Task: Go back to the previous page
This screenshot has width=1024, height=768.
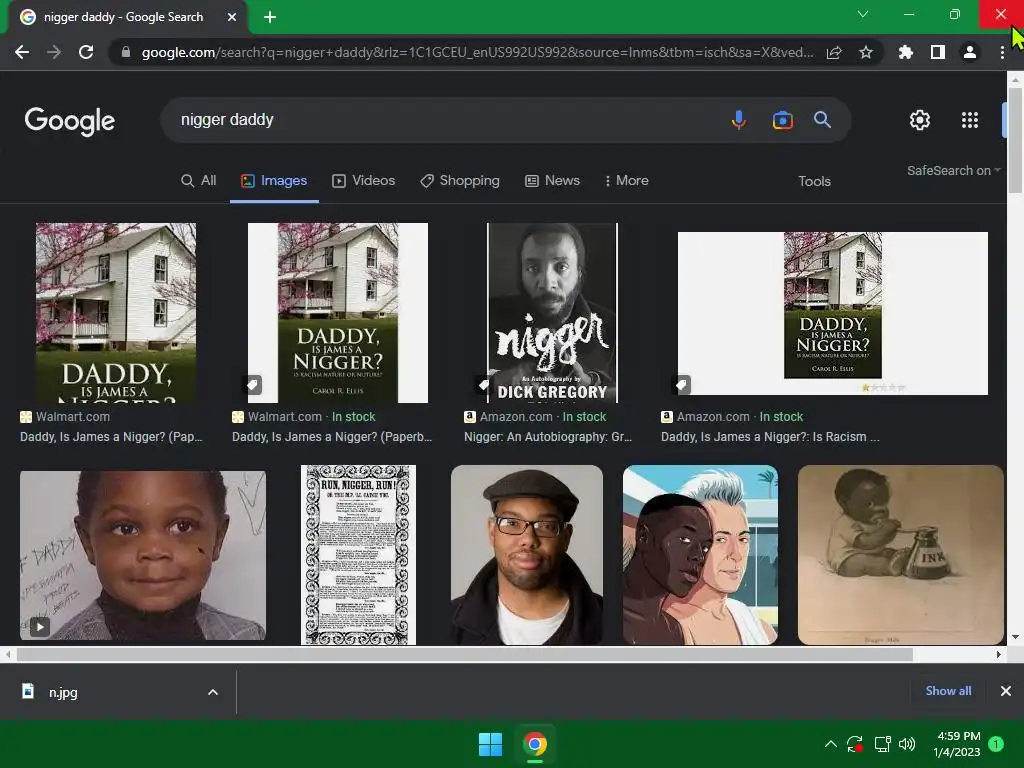Action: [22, 52]
